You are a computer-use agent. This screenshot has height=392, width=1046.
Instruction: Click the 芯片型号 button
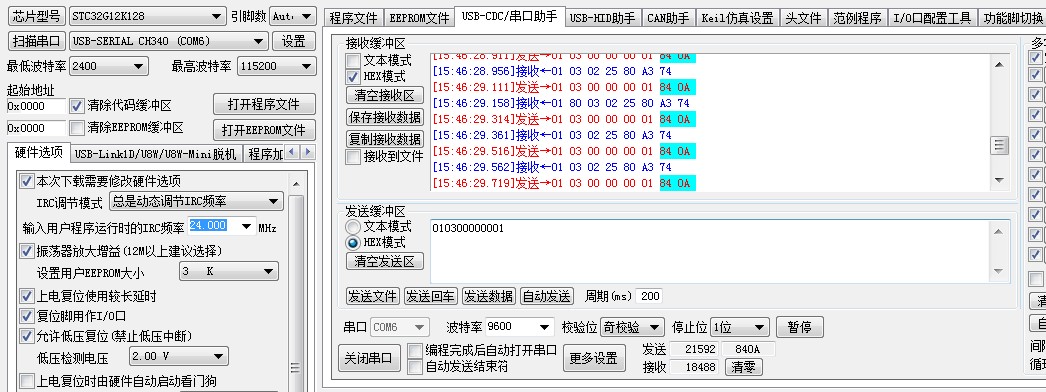point(36,16)
